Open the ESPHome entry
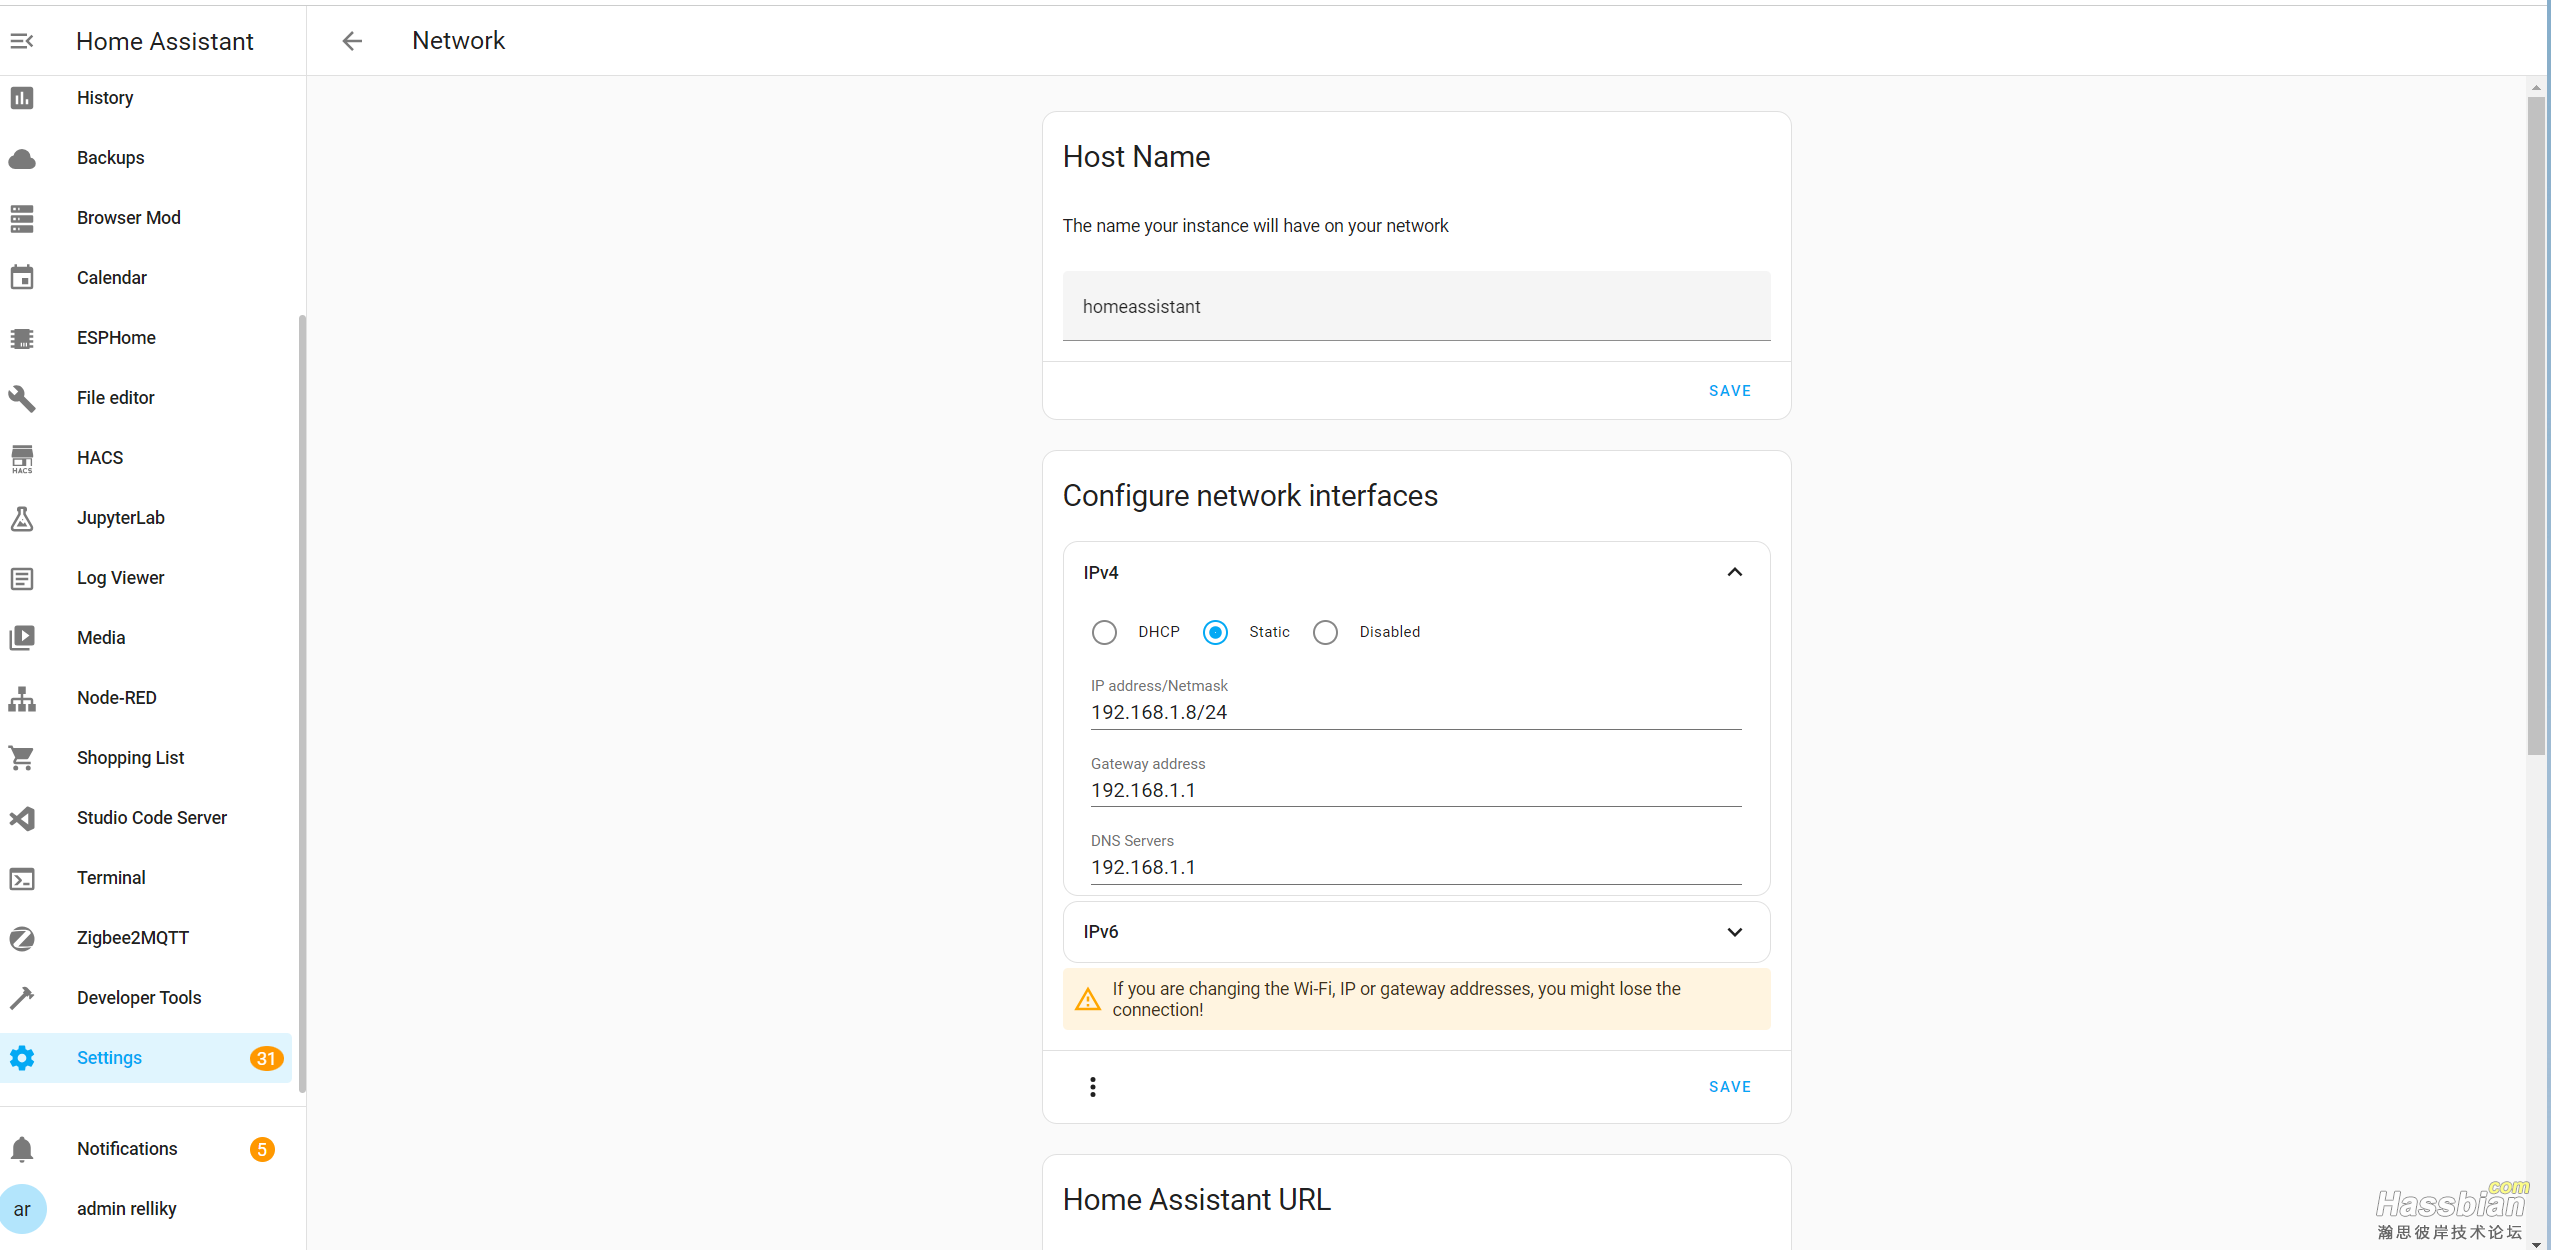This screenshot has width=2551, height=1250. click(x=146, y=338)
